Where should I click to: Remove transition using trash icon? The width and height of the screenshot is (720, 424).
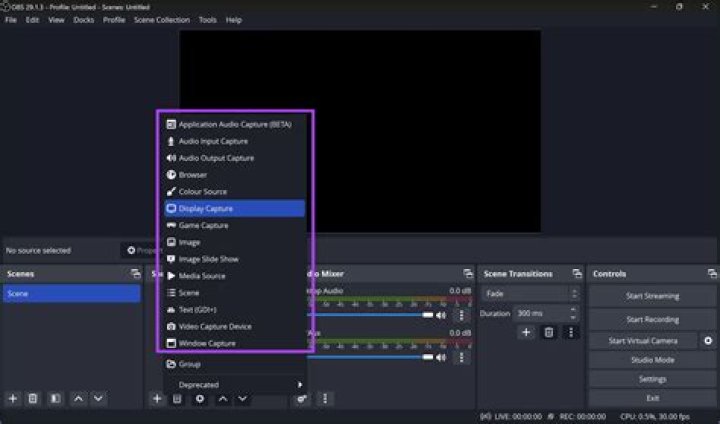point(548,332)
